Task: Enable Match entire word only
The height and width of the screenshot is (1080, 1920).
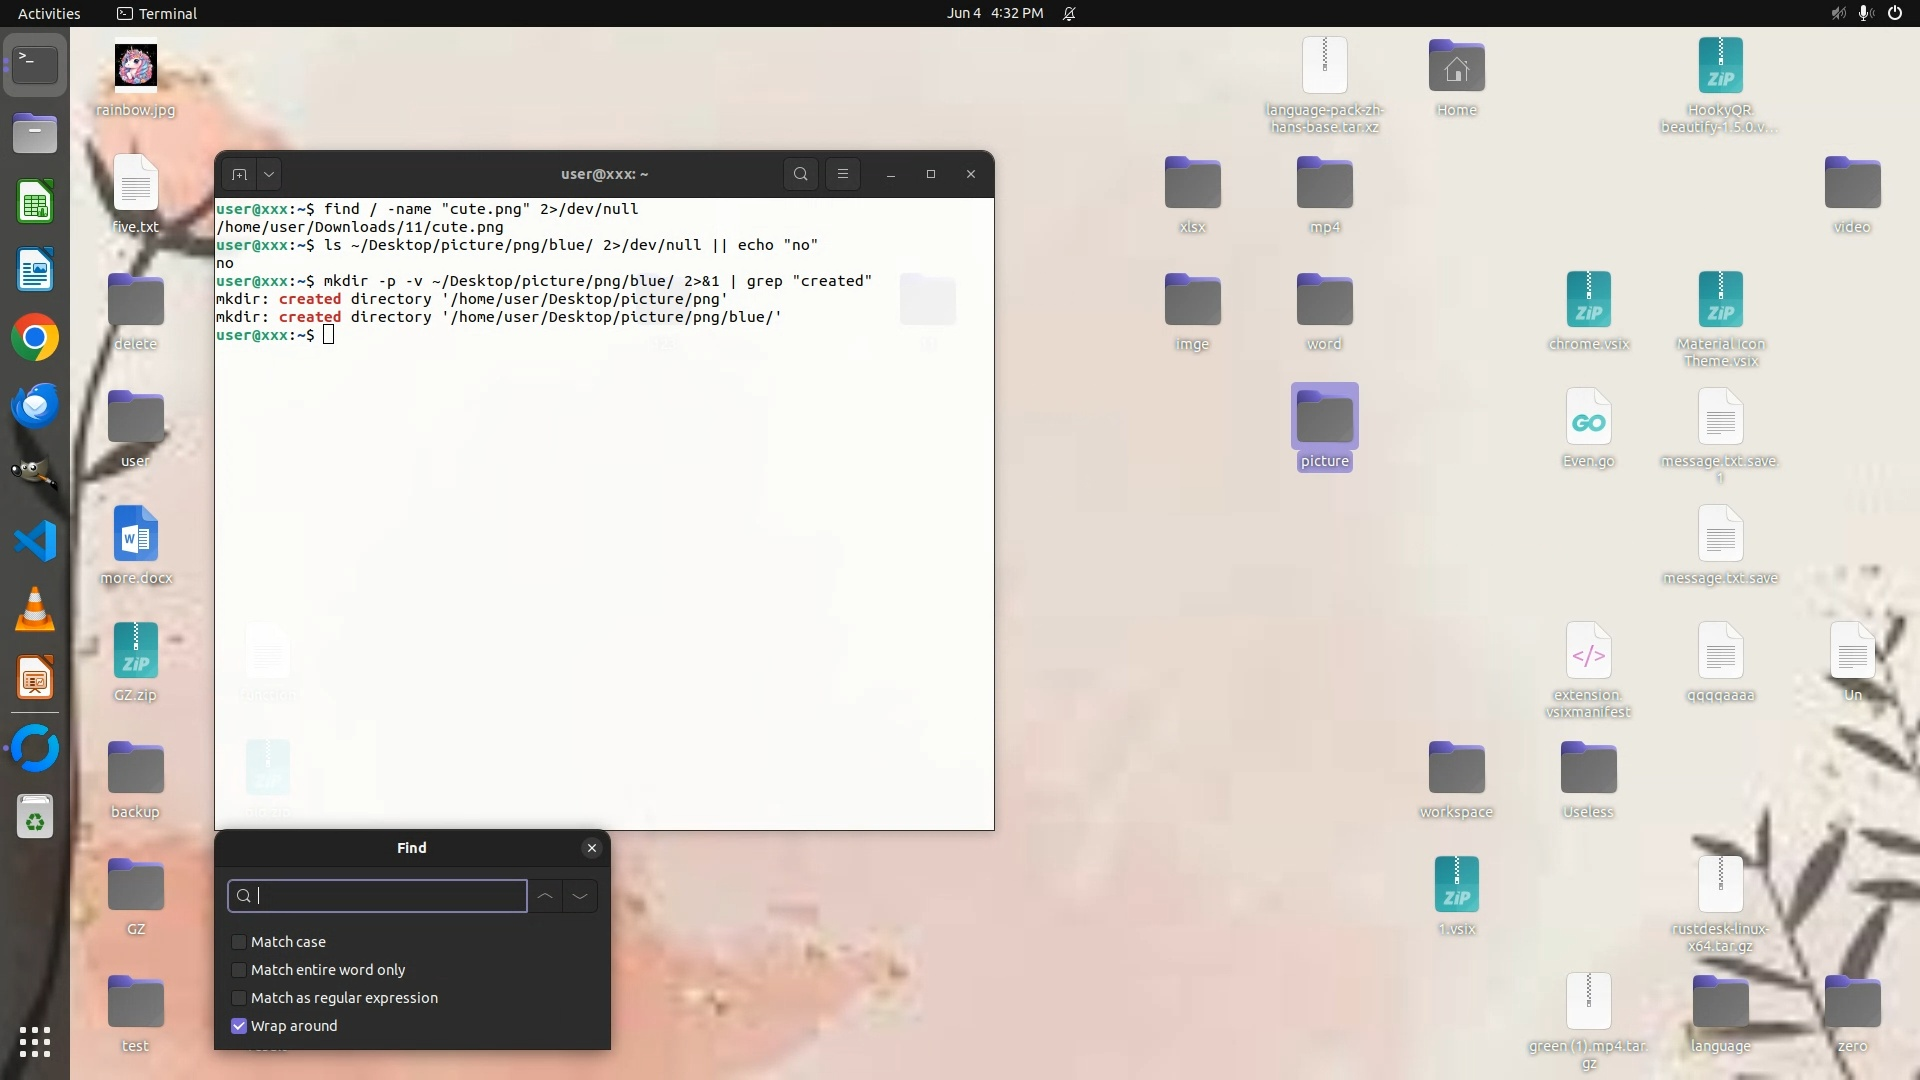Action: (239, 970)
